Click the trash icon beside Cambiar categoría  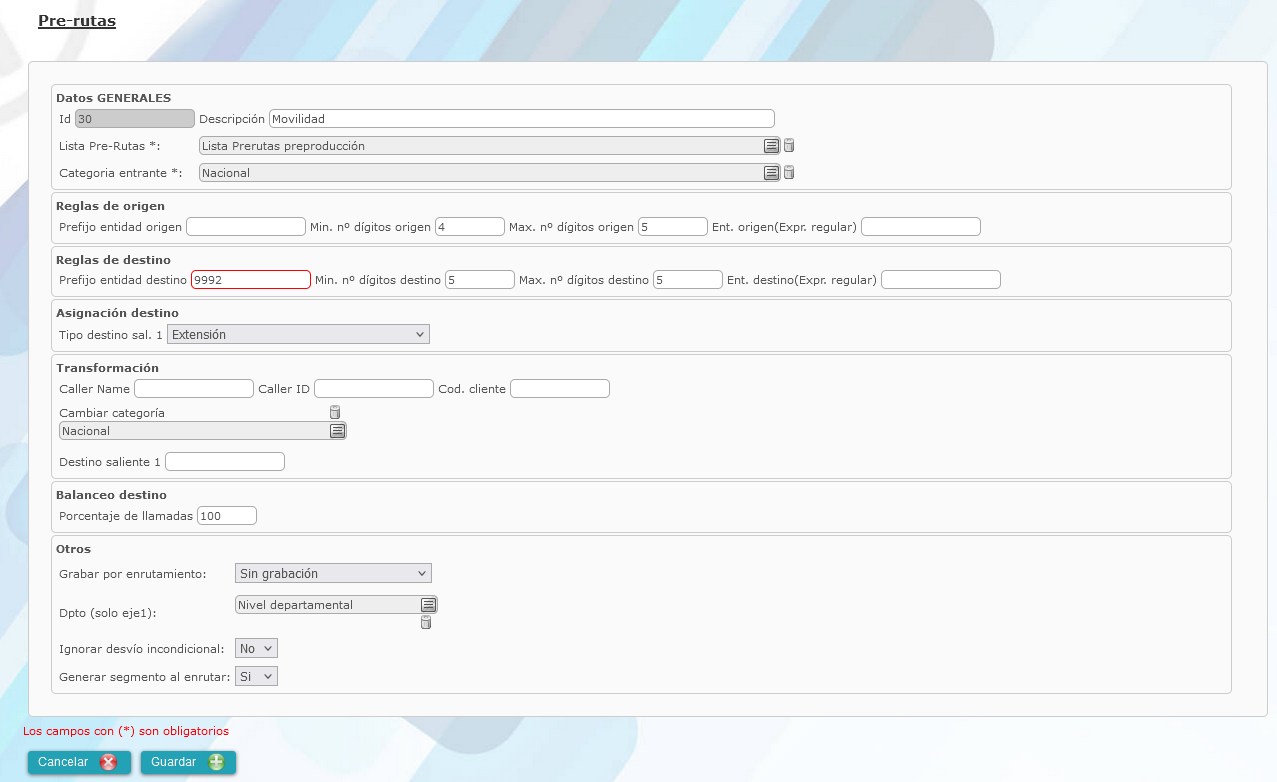pyautogui.click(x=335, y=412)
